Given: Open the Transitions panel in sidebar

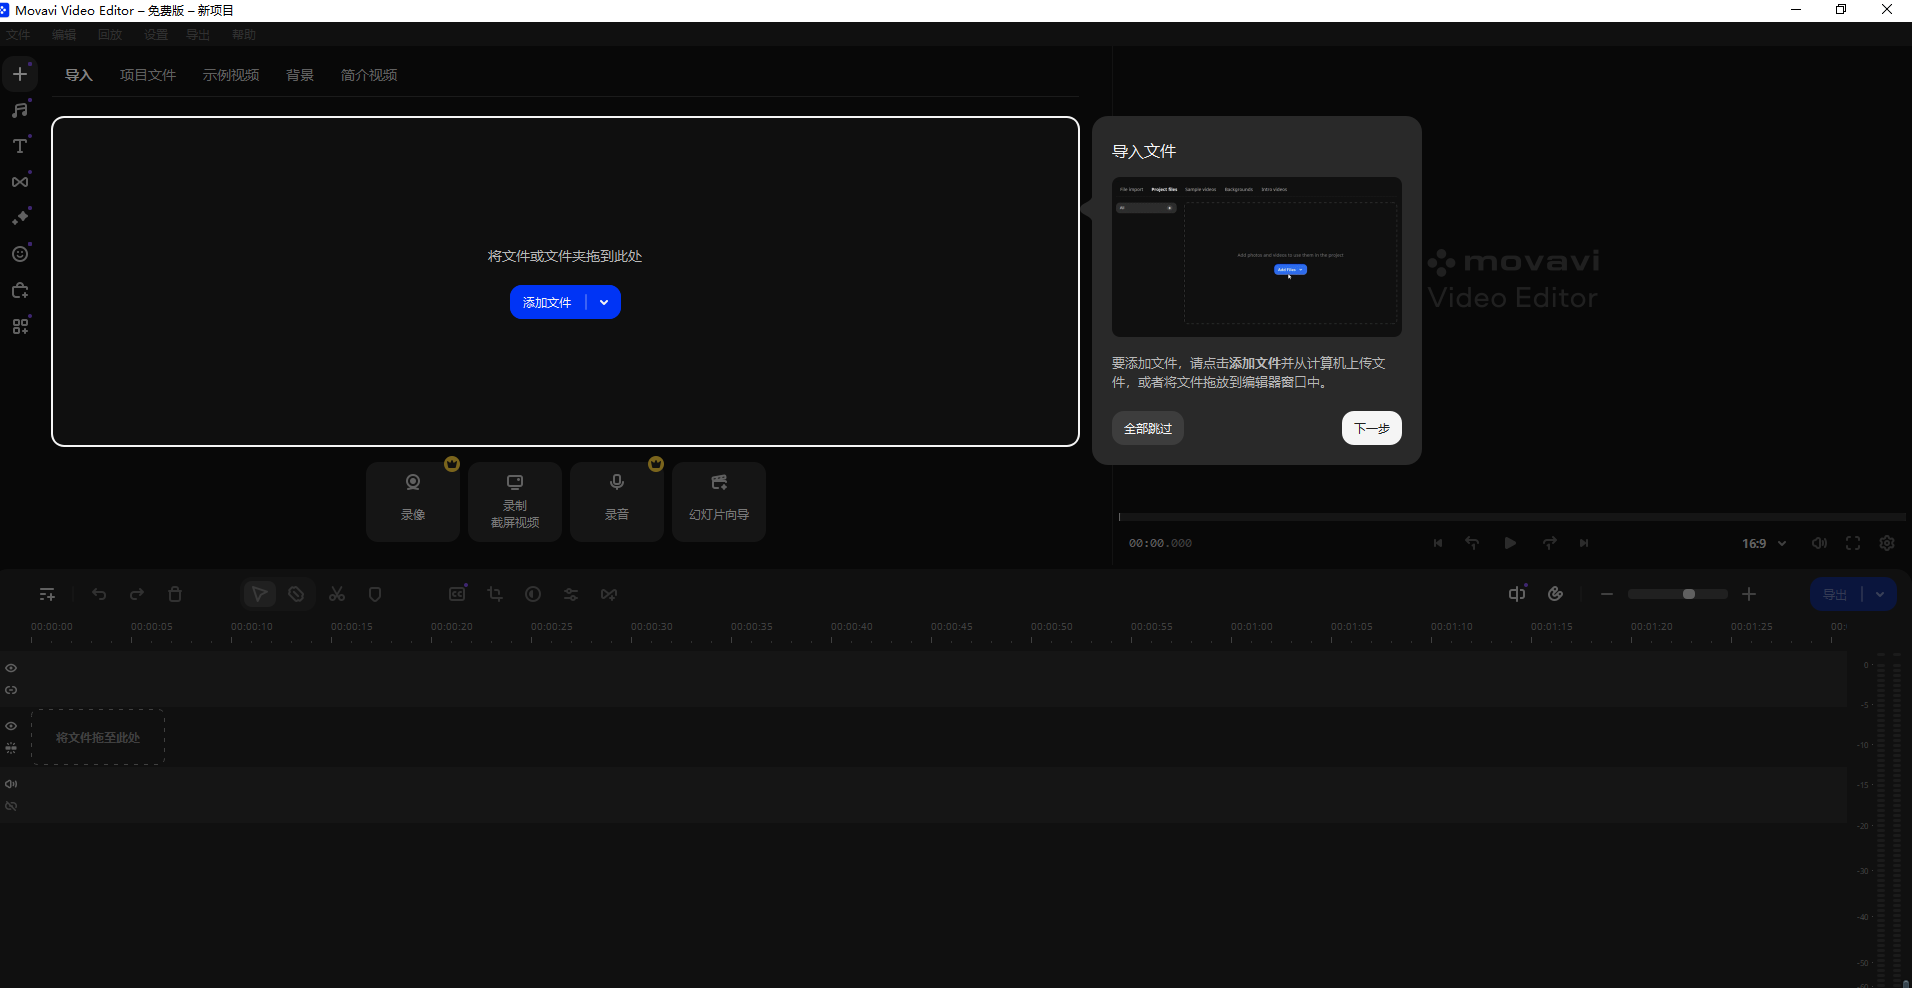Looking at the screenshot, I should pos(20,182).
